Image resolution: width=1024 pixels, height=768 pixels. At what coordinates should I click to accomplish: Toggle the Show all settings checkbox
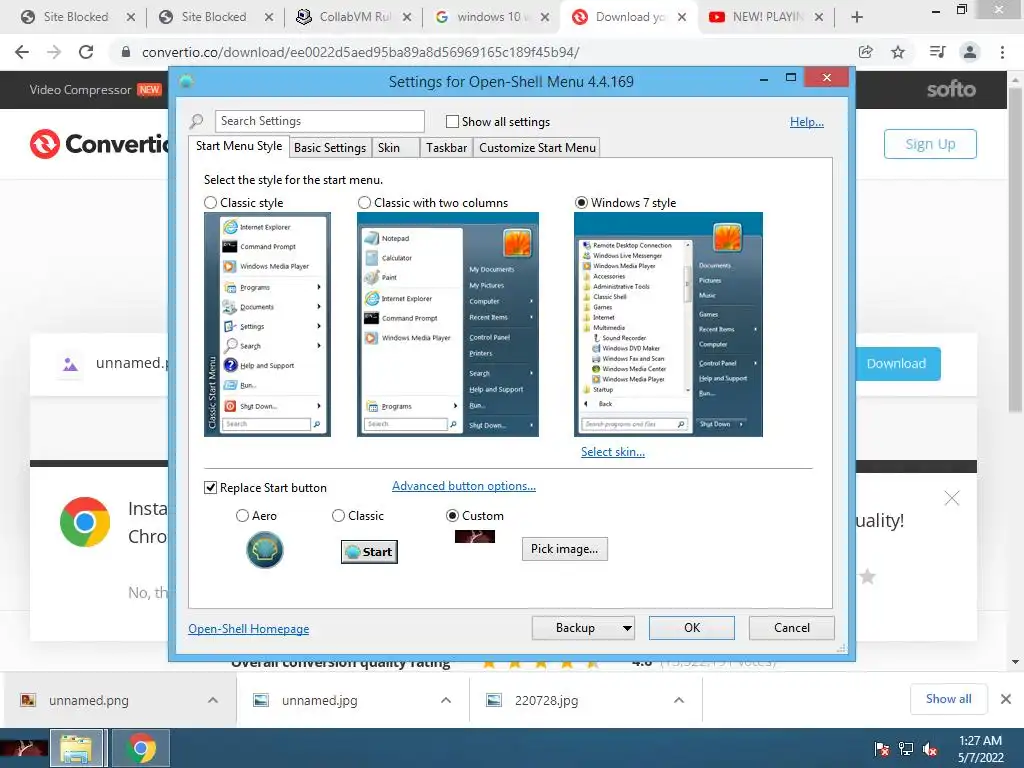(452, 121)
